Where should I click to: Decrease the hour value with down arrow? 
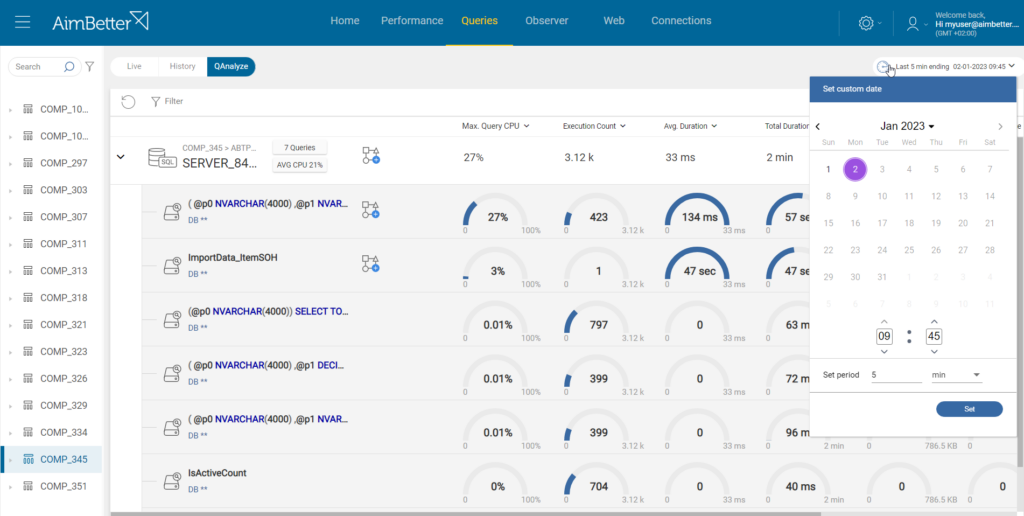tap(884, 352)
